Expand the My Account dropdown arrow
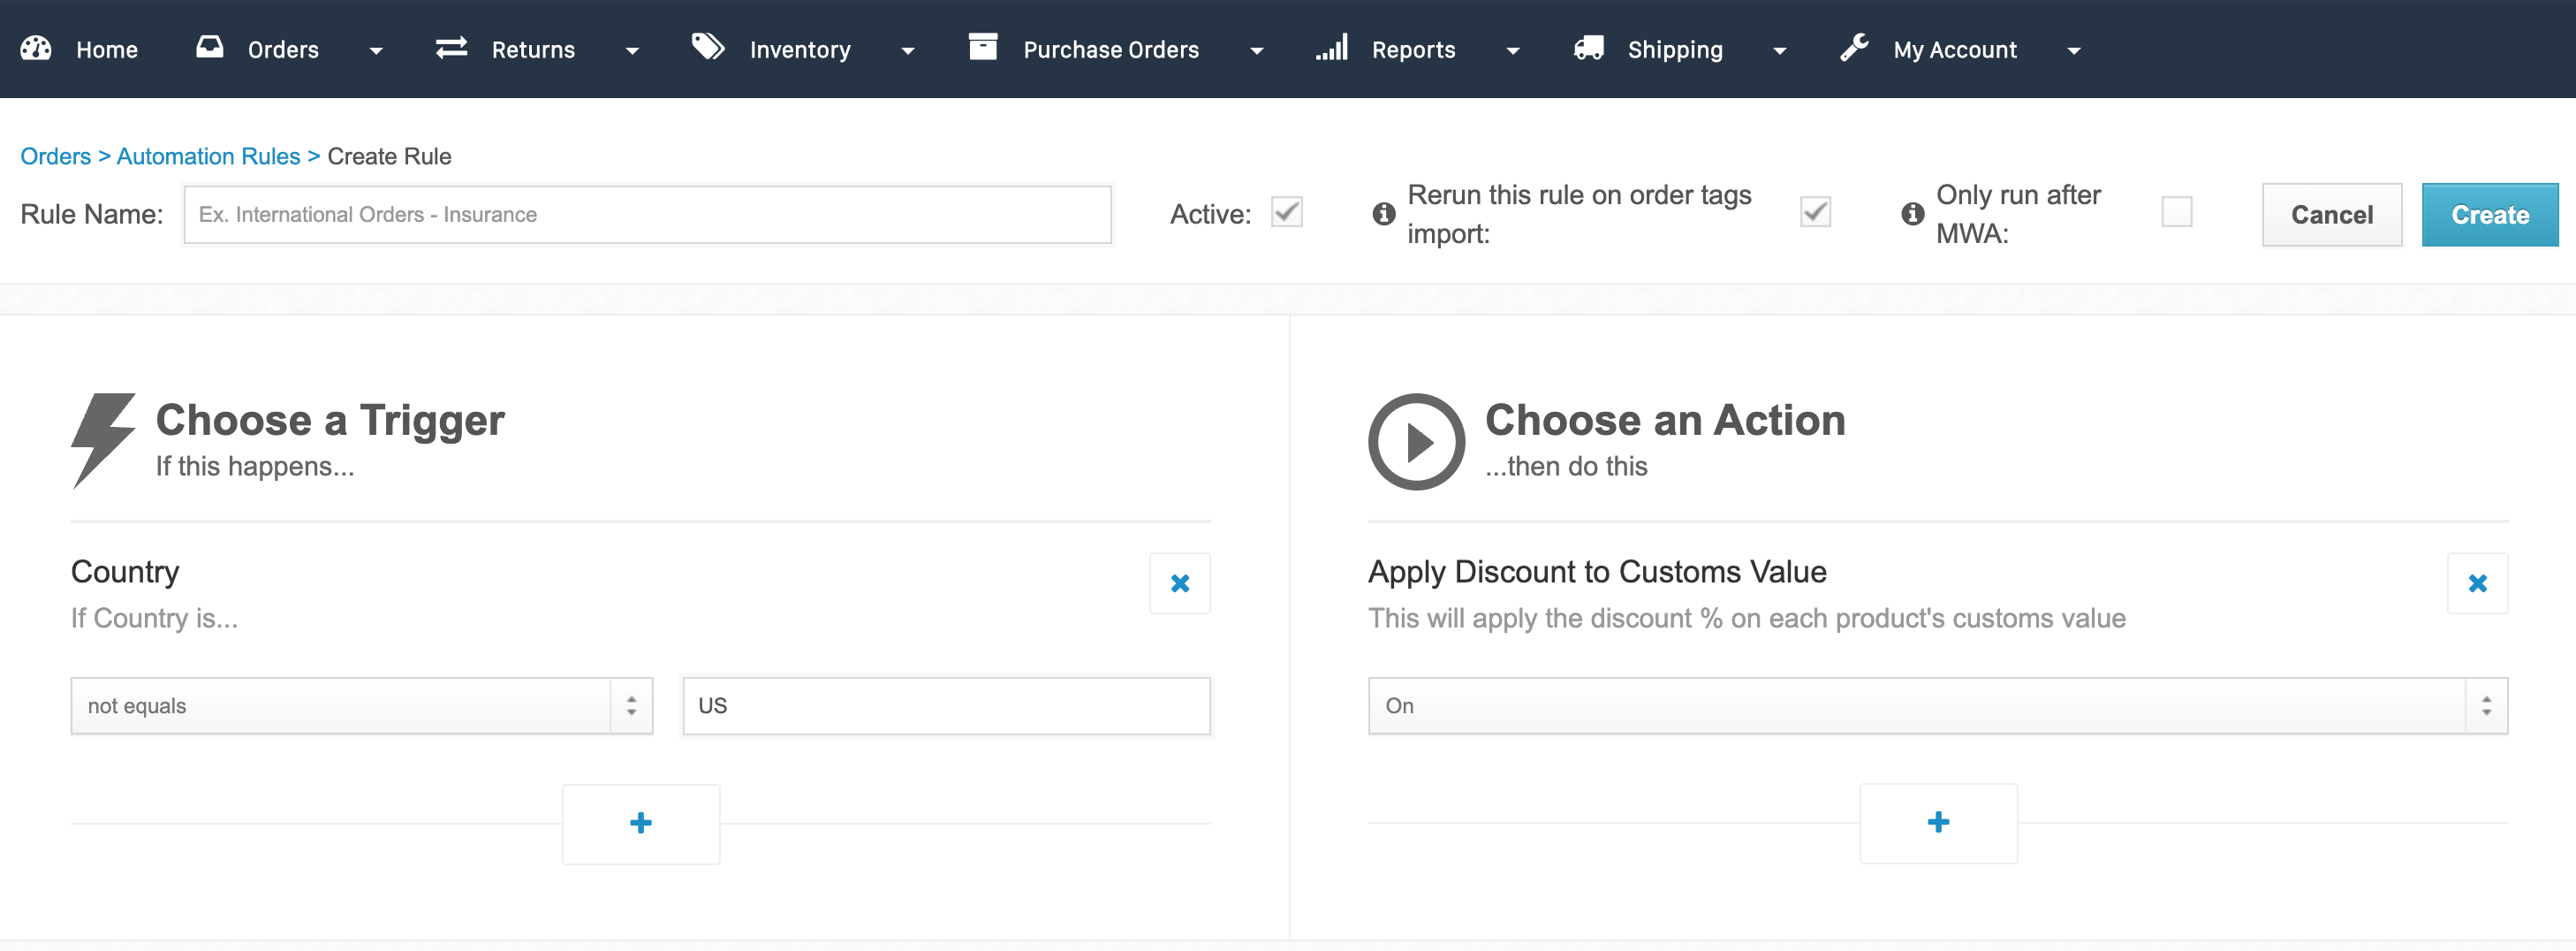Screen dimensions: 2576x951 coord(2074,51)
